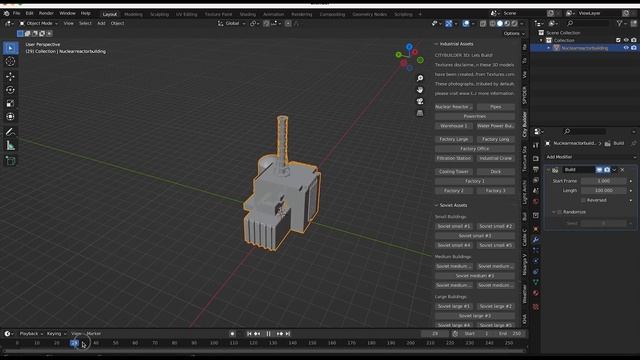Click the Soviet small #1 button

453,226
